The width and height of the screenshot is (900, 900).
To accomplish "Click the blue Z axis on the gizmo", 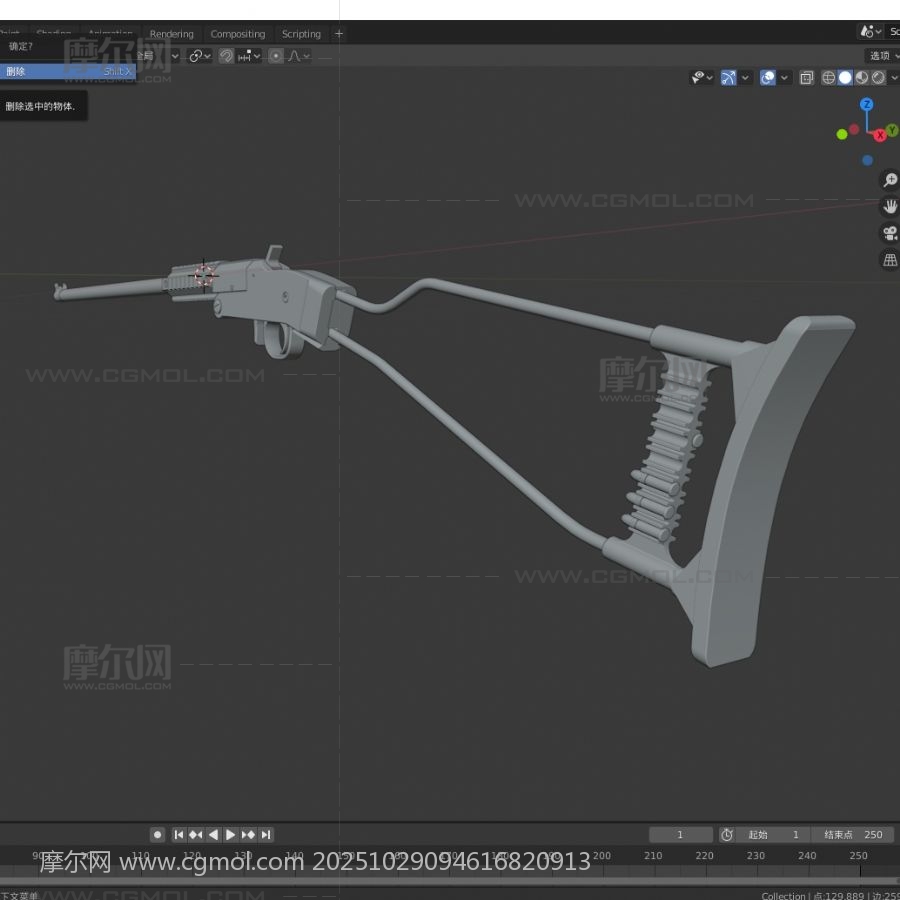I will pyautogui.click(x=867, y=104).
